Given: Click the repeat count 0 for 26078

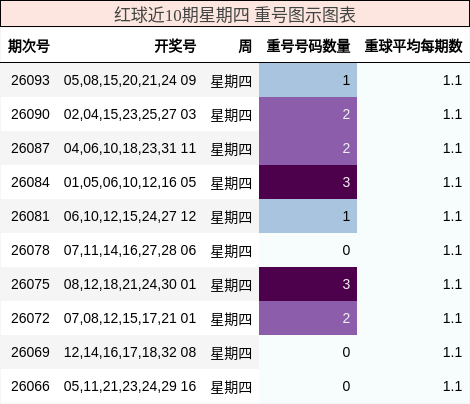Looking at the screenshot, I should point(308,250).
